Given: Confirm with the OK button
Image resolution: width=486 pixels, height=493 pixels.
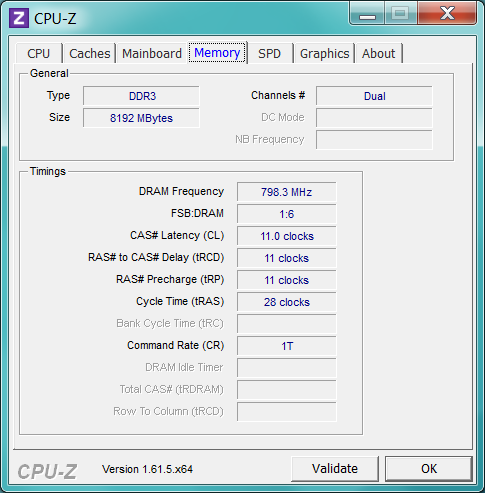Looking at the screenshot, I should [x=429, y=469].
